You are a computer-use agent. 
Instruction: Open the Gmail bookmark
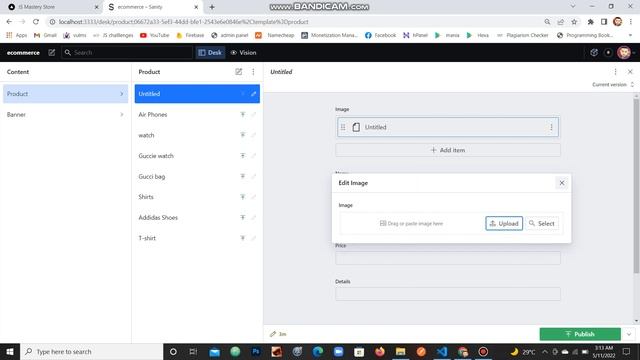tap(45, 36)
